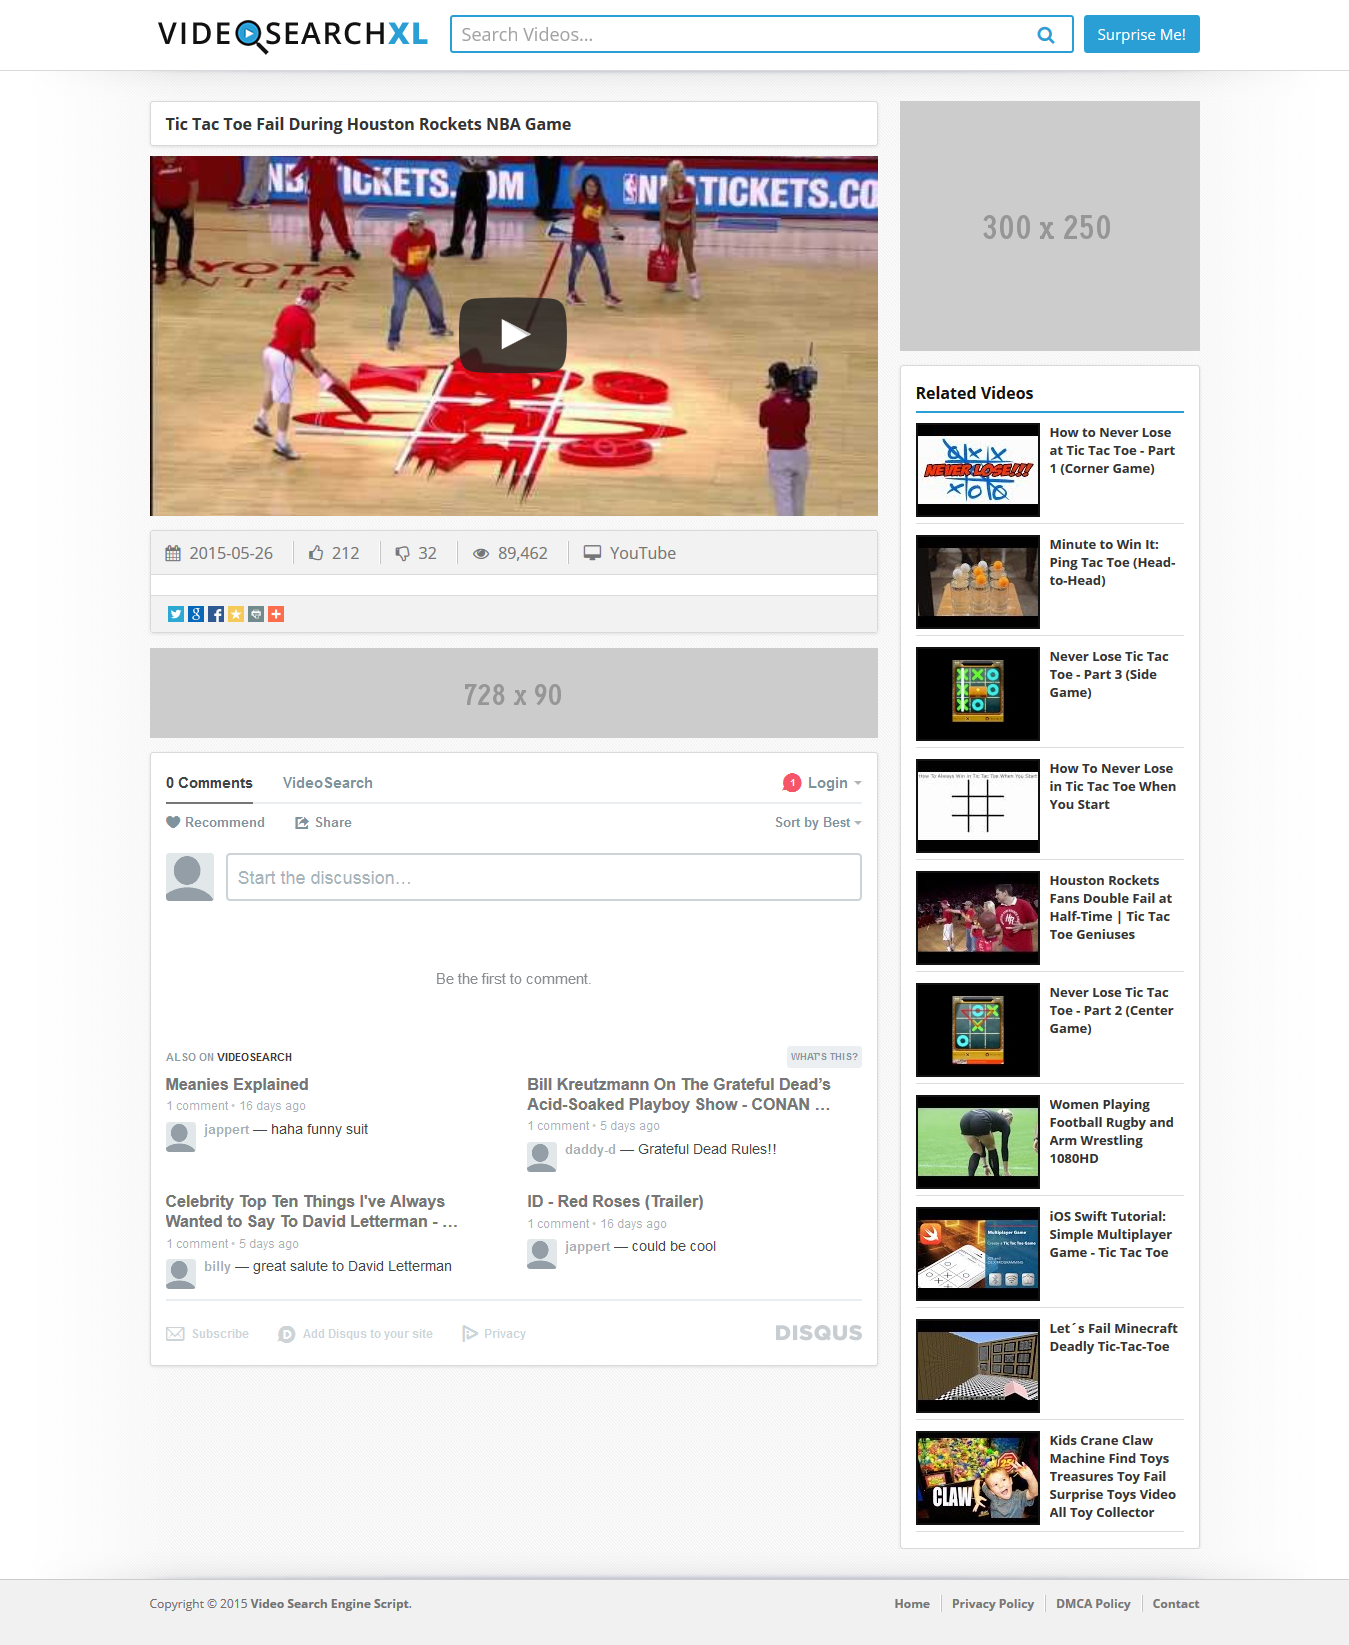Click the red notification badge near Login

(792, 783)
